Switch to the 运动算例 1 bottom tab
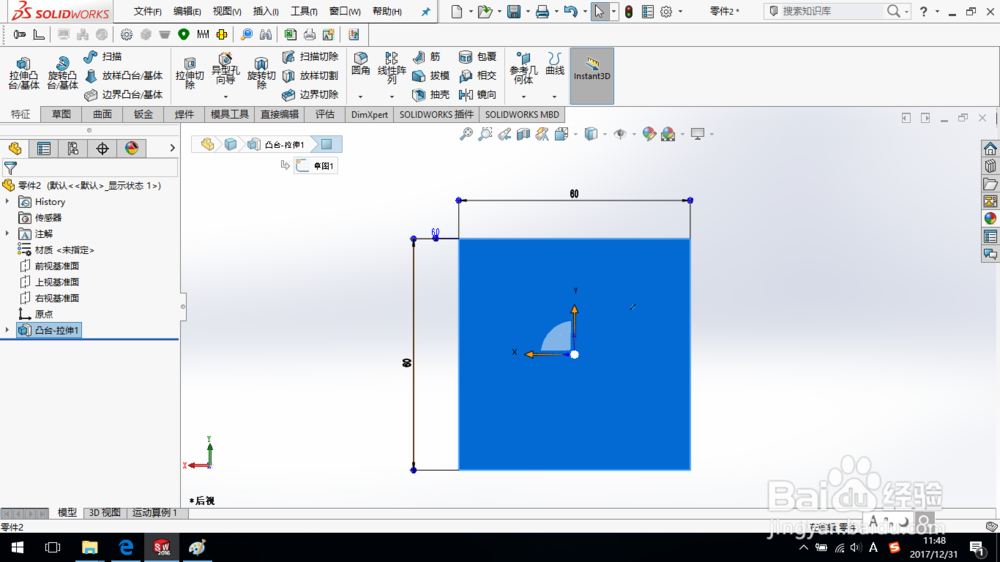This screenshot has width=1000, height=562. (154, 513)
